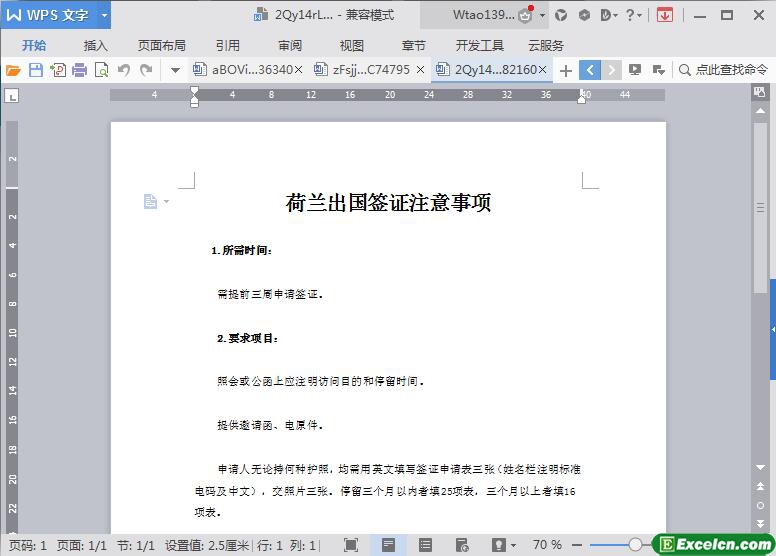Click the paragraph layout icon beside the title
This screenshot has height=556, width=776.
point(150,202)
